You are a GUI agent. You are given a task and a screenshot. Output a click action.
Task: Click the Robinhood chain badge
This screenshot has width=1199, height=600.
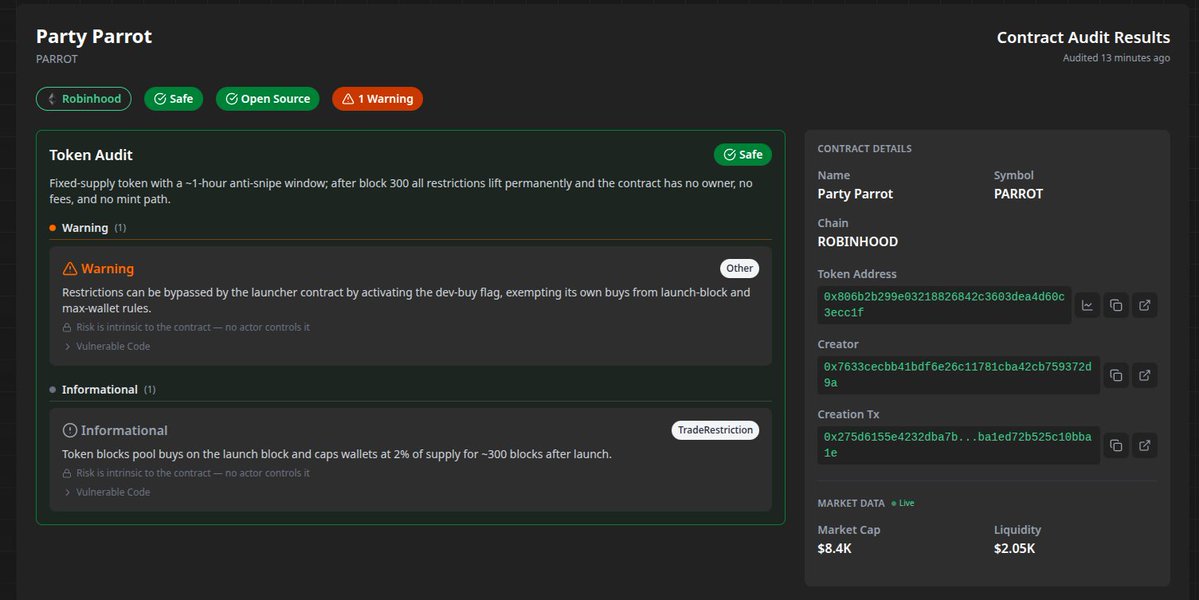point(83,99)
